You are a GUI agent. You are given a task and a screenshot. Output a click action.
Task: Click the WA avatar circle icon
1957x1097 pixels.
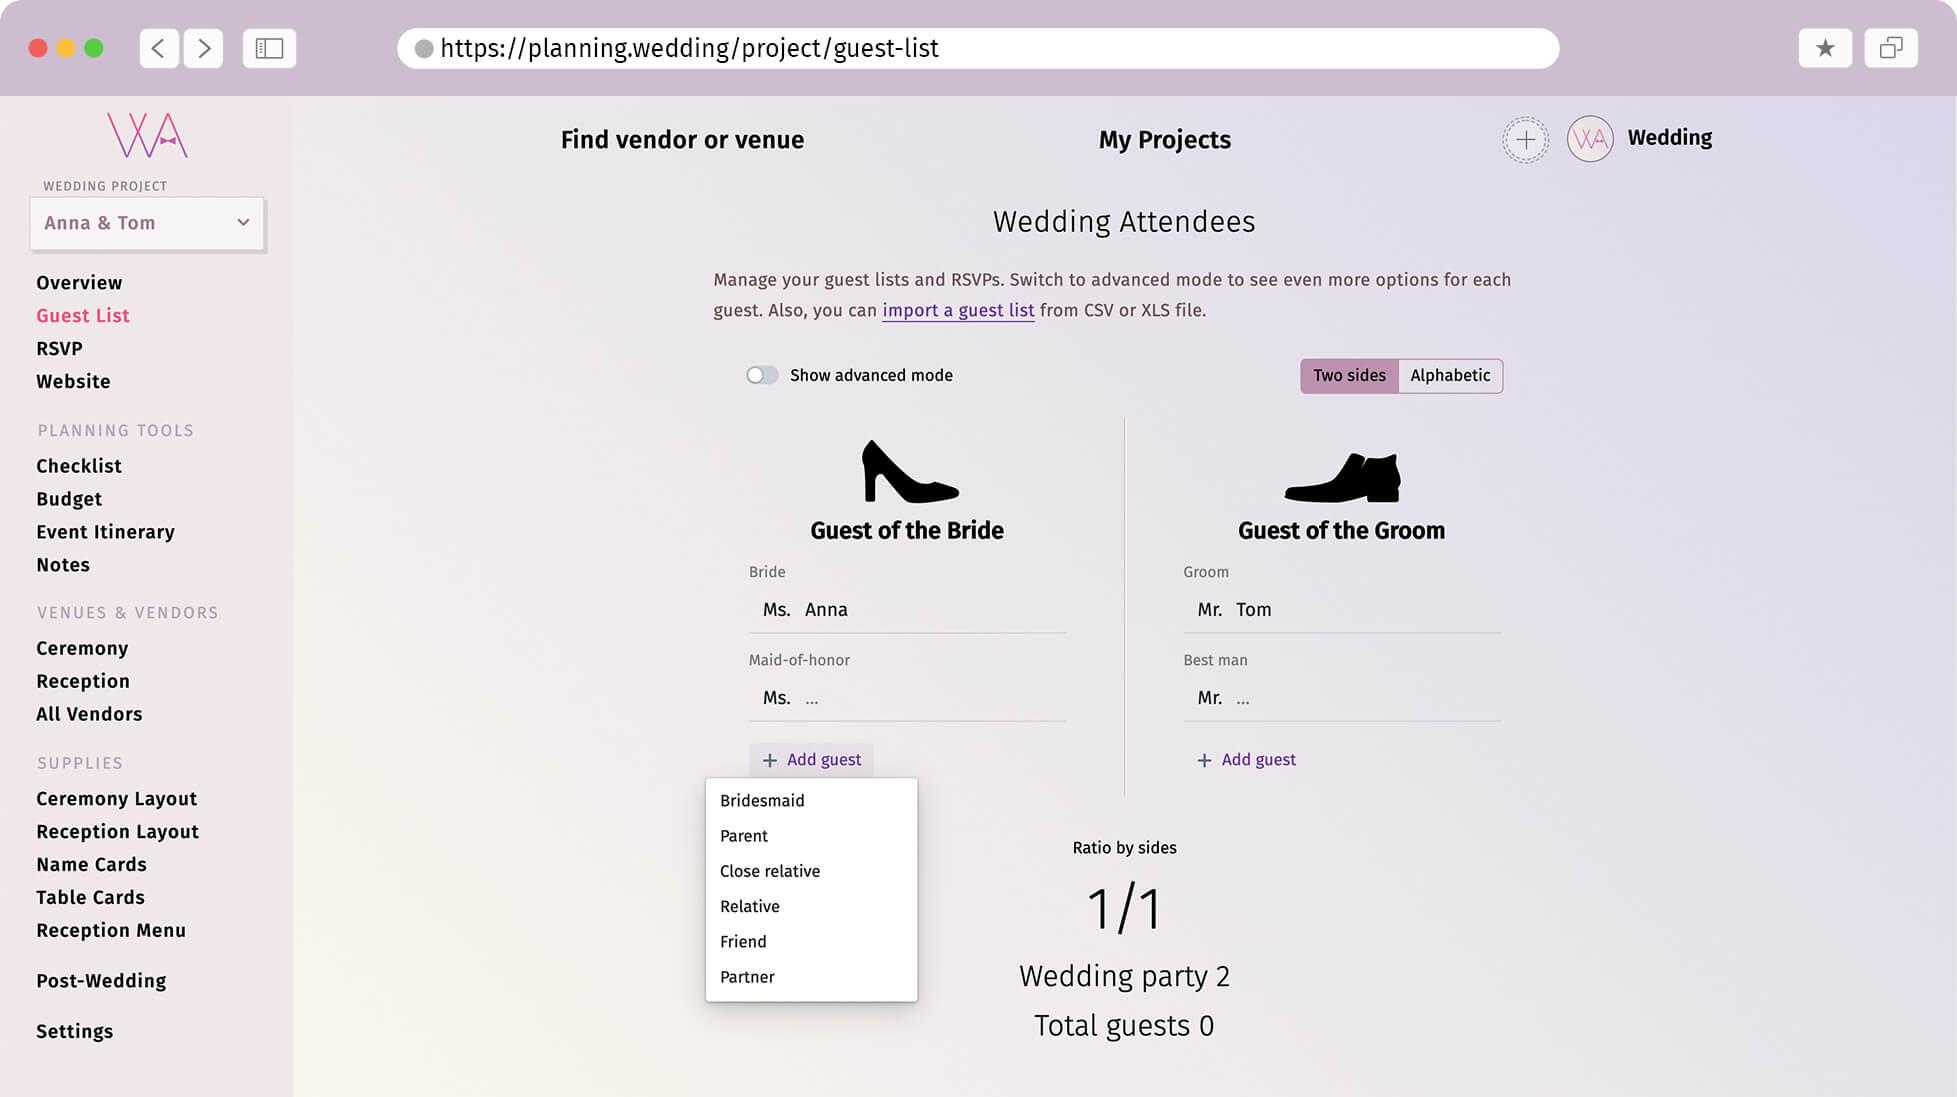(1590, 138)
